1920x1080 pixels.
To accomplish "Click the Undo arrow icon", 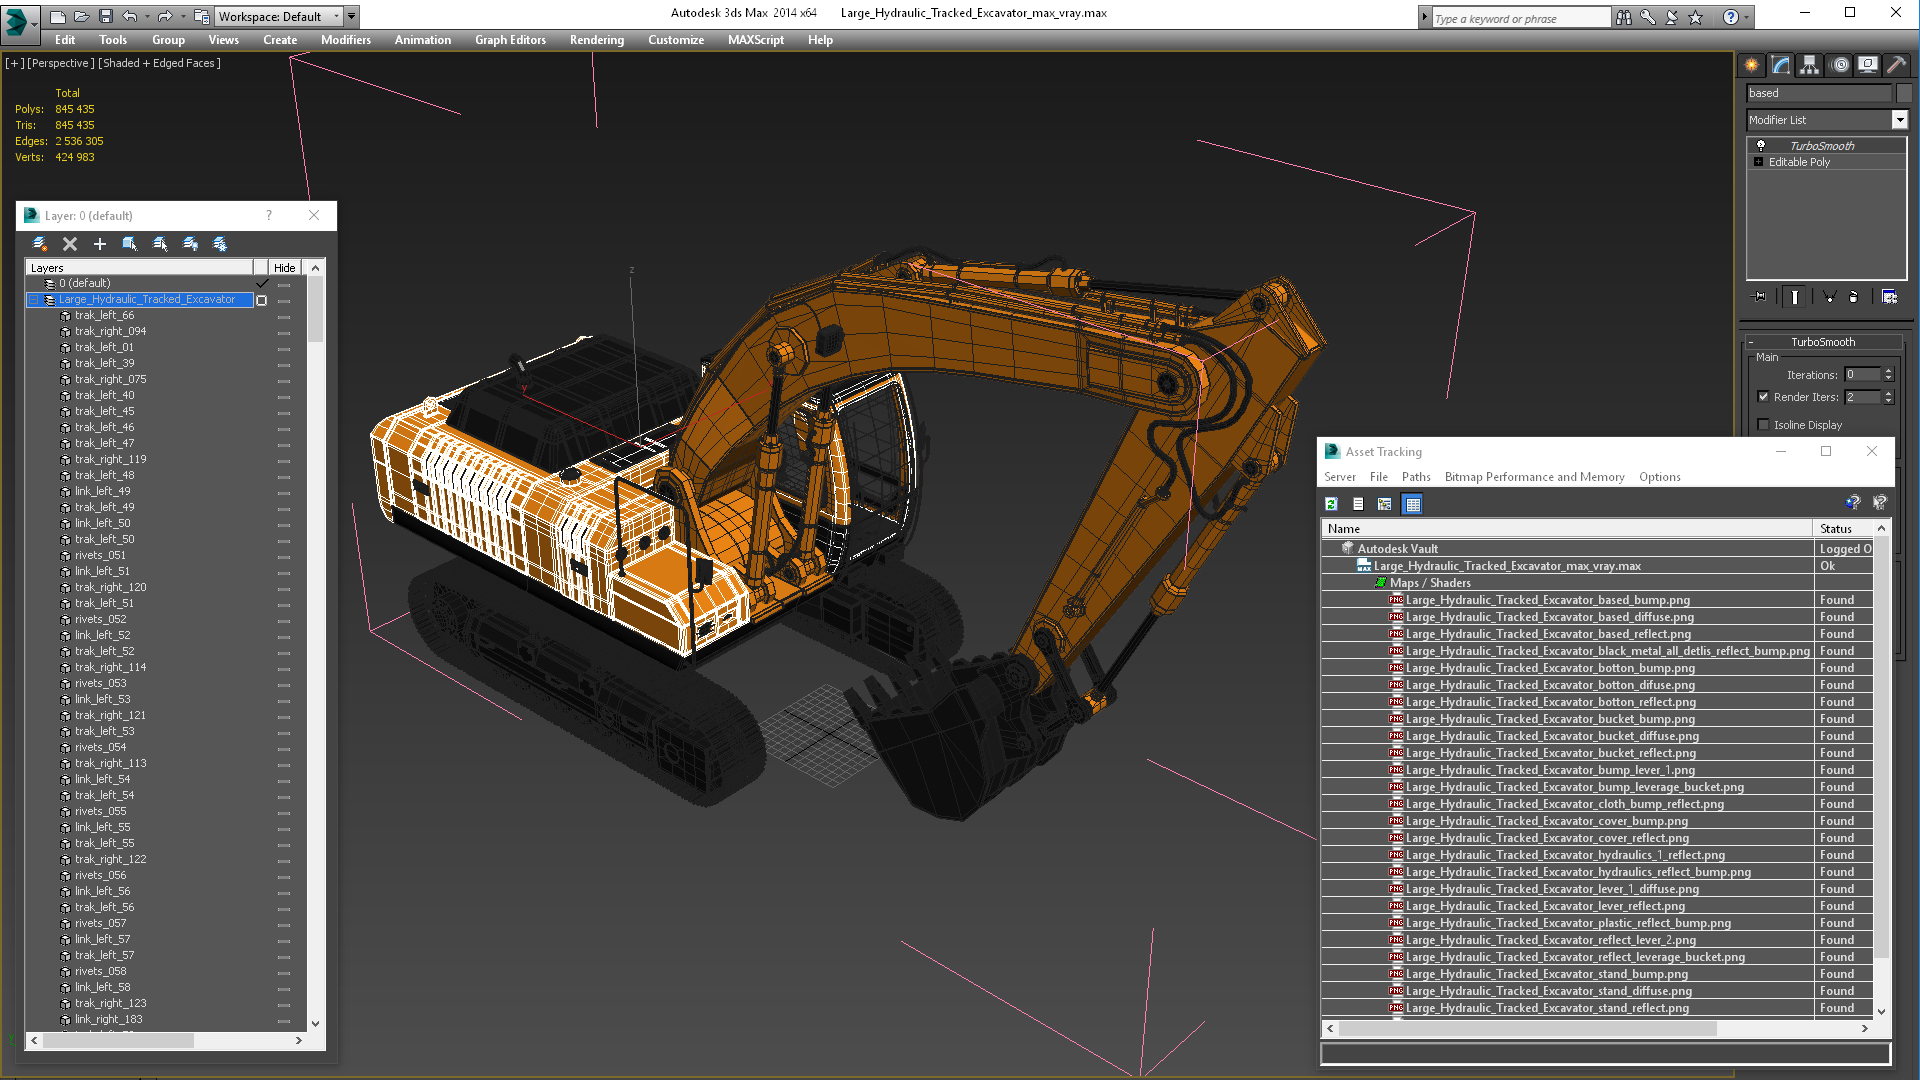I will (129, 17).
